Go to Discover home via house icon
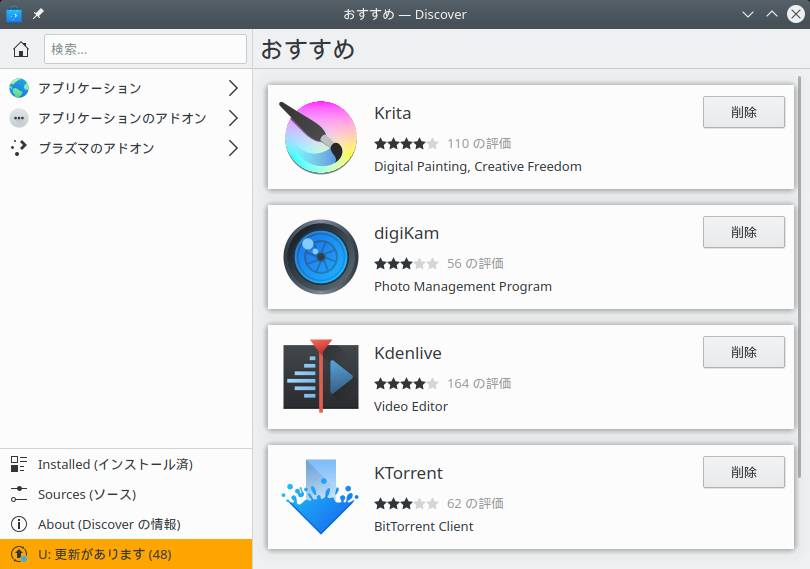810x569 pixels. click(21, 49)
